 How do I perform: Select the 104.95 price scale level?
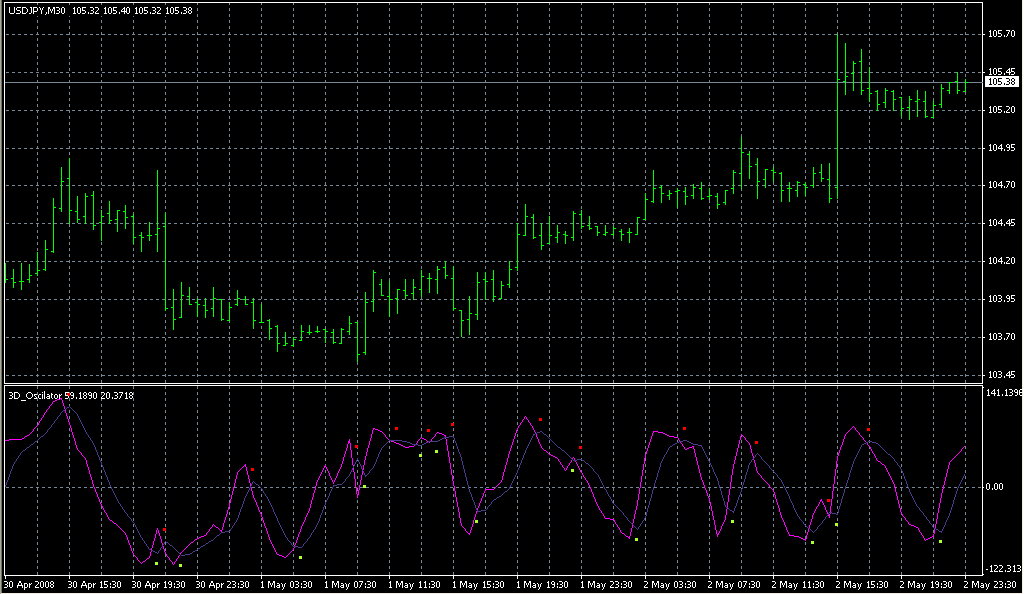pyautogui.click(x=1001, y=148)
